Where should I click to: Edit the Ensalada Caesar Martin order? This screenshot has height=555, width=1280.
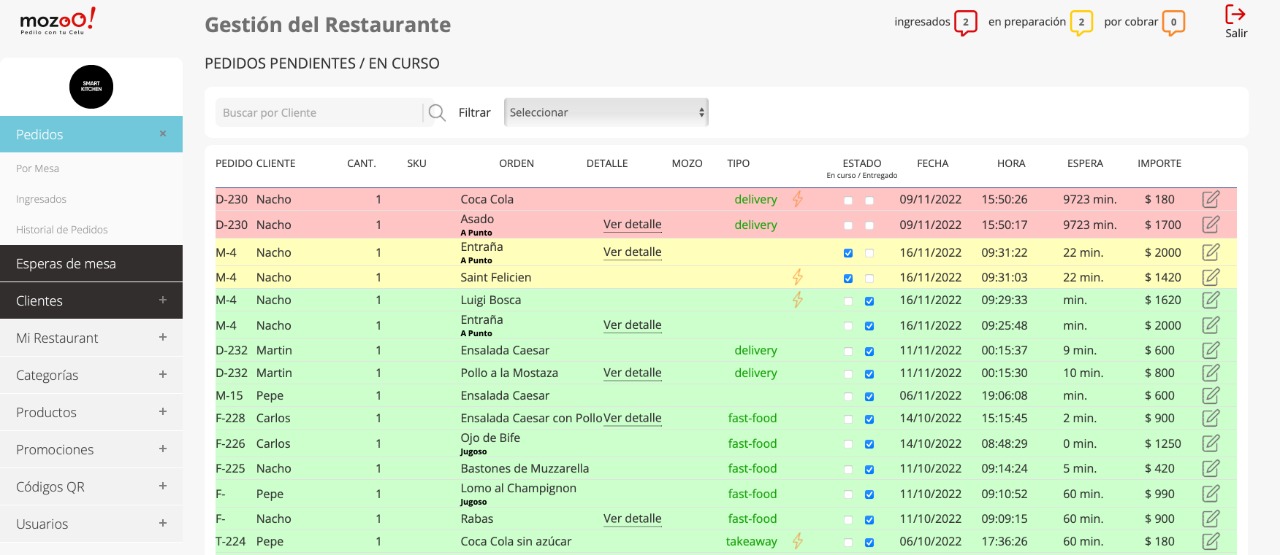(x=1211, y=350)
